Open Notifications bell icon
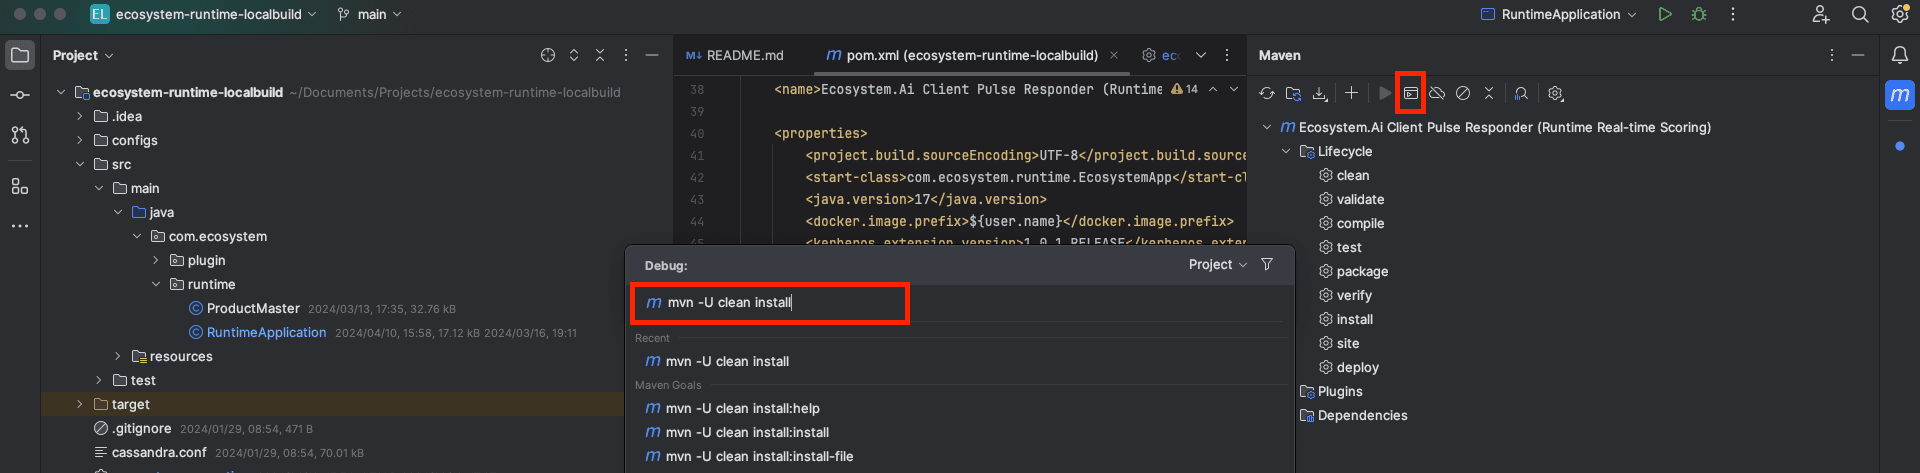The width and height of the screenshot is (1920, 473). coord(1900,55)
